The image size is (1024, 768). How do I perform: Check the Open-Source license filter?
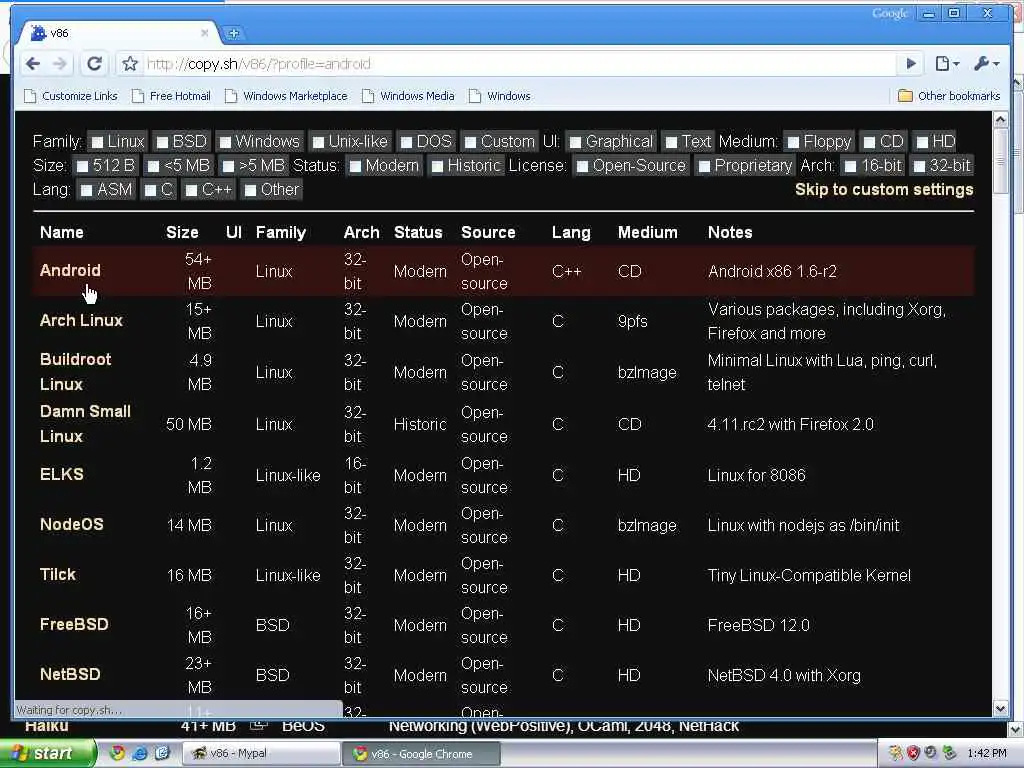(583, 167)
